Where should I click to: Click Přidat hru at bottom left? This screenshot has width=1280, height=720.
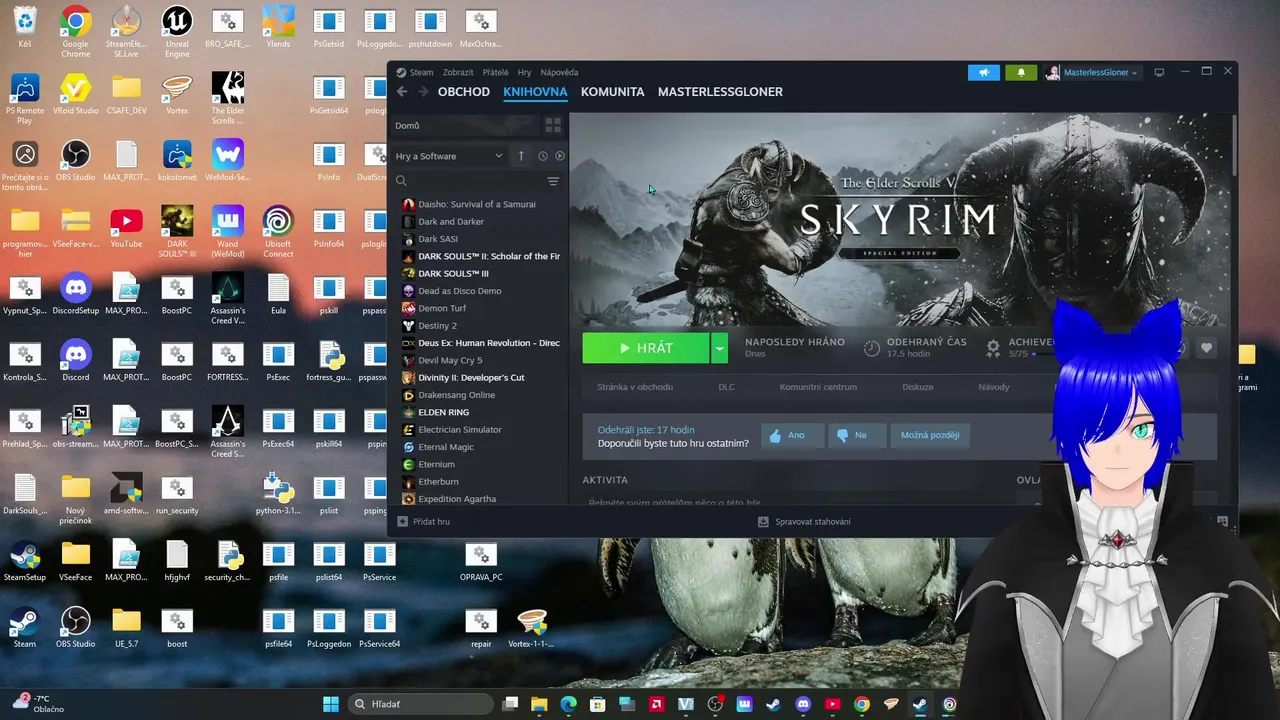click(424, 522)
